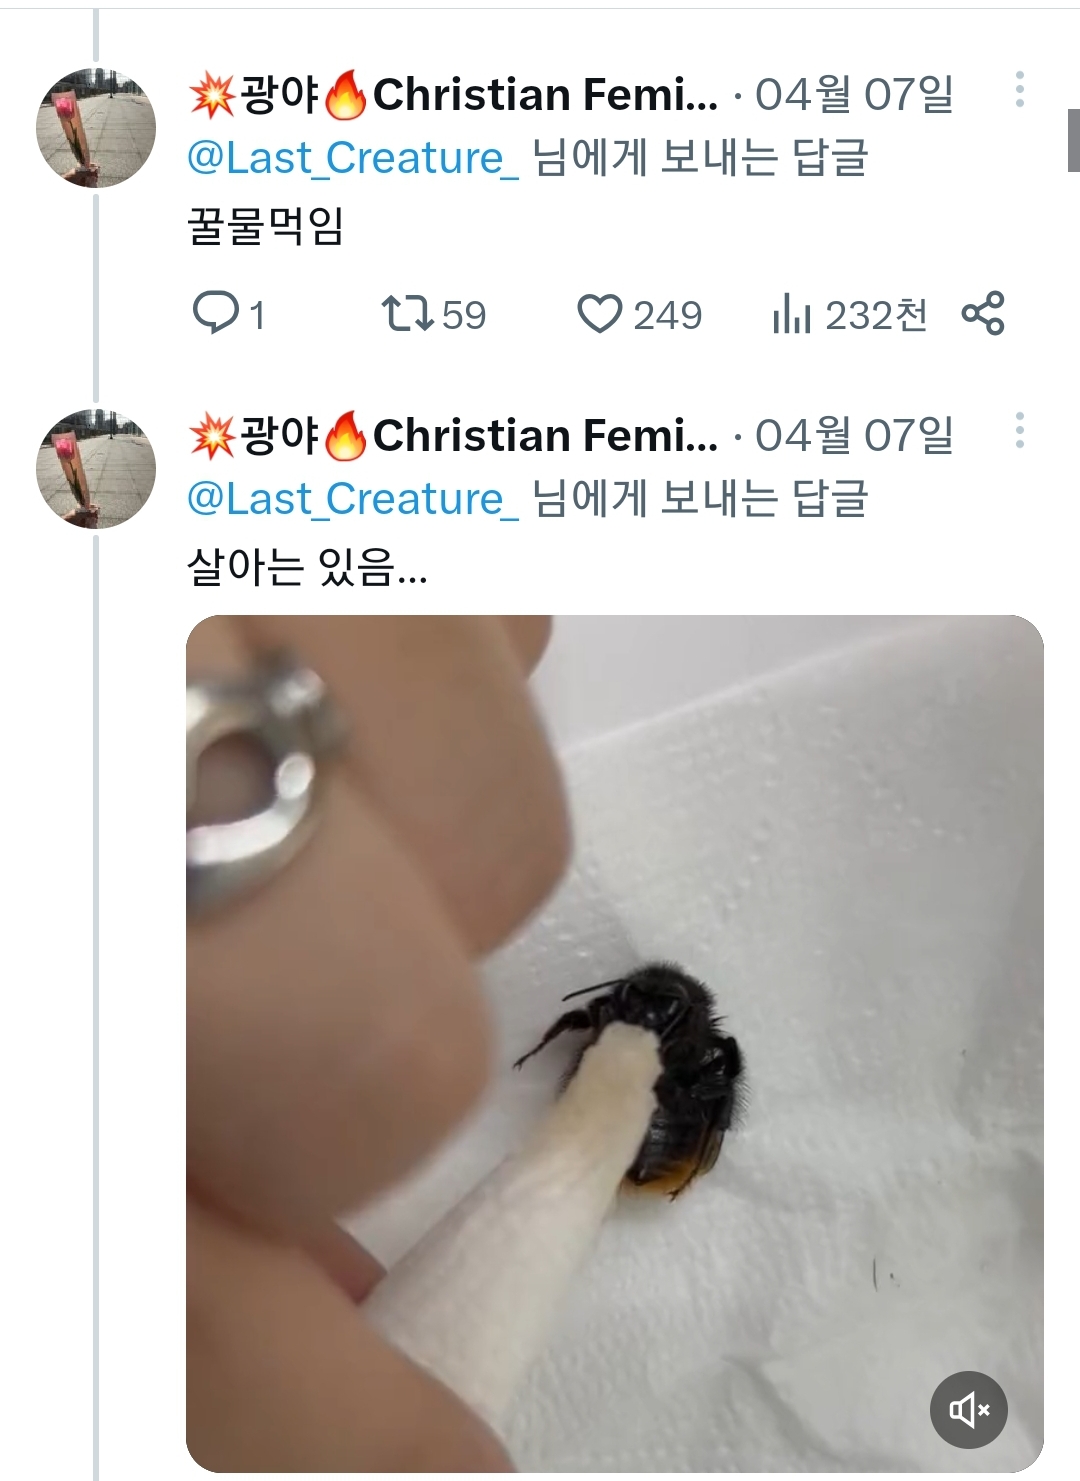Unmute the bee video
The height and width of the screenshot is (1481, 1080).
968,1410
